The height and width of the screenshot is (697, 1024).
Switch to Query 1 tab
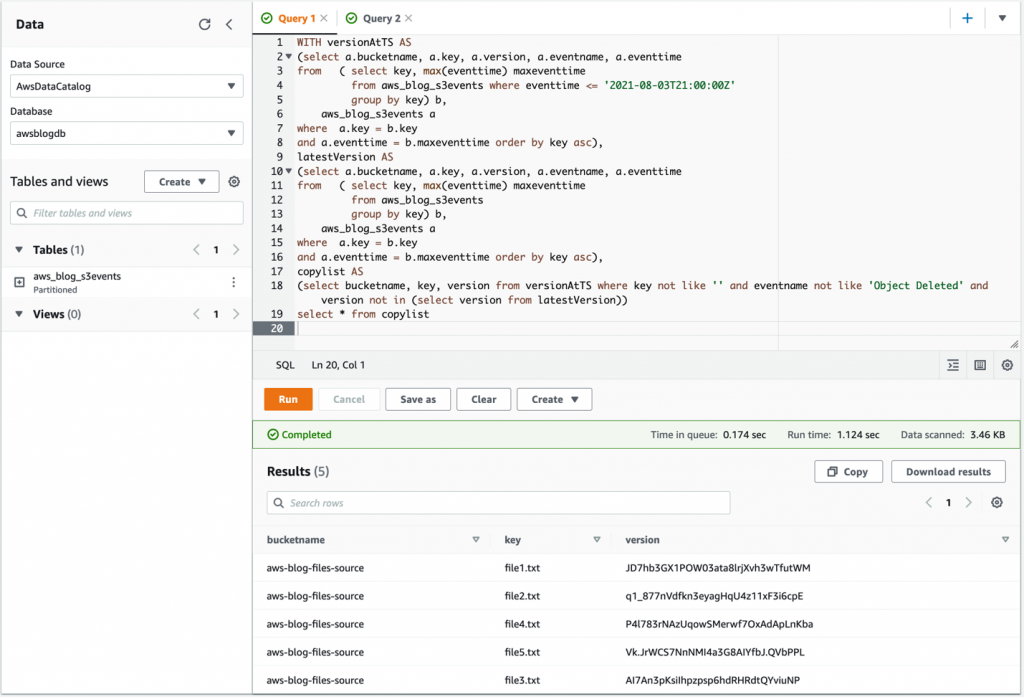[x=296, y=18]
